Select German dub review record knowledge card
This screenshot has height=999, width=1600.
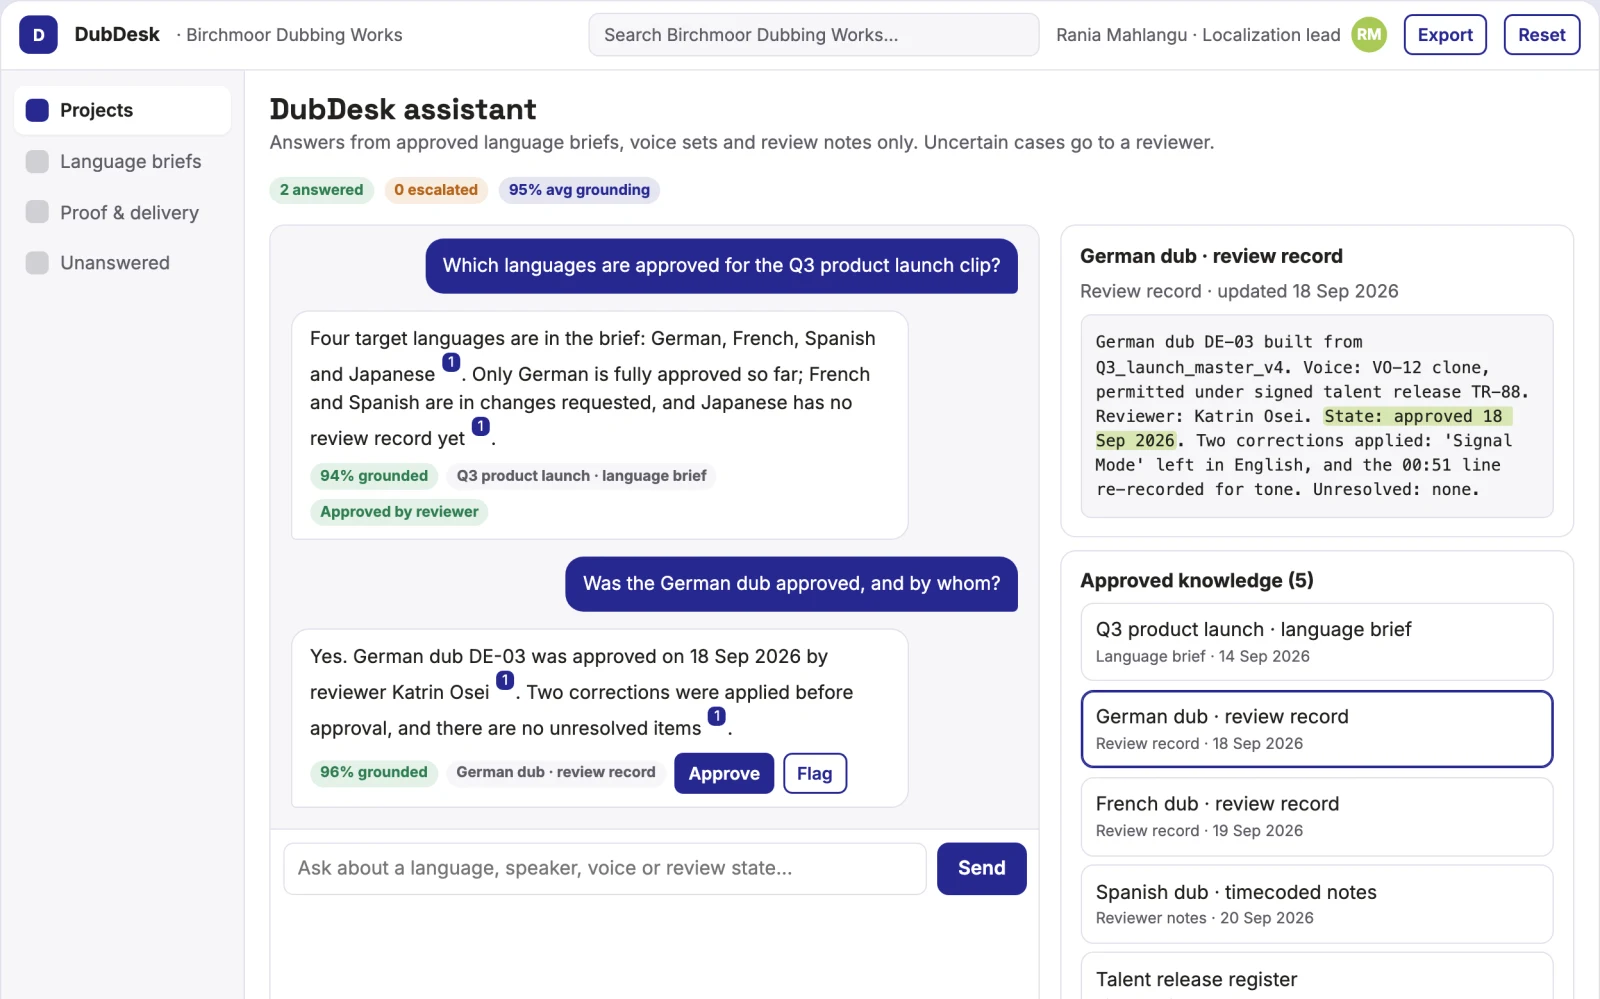click(1316, 729)
